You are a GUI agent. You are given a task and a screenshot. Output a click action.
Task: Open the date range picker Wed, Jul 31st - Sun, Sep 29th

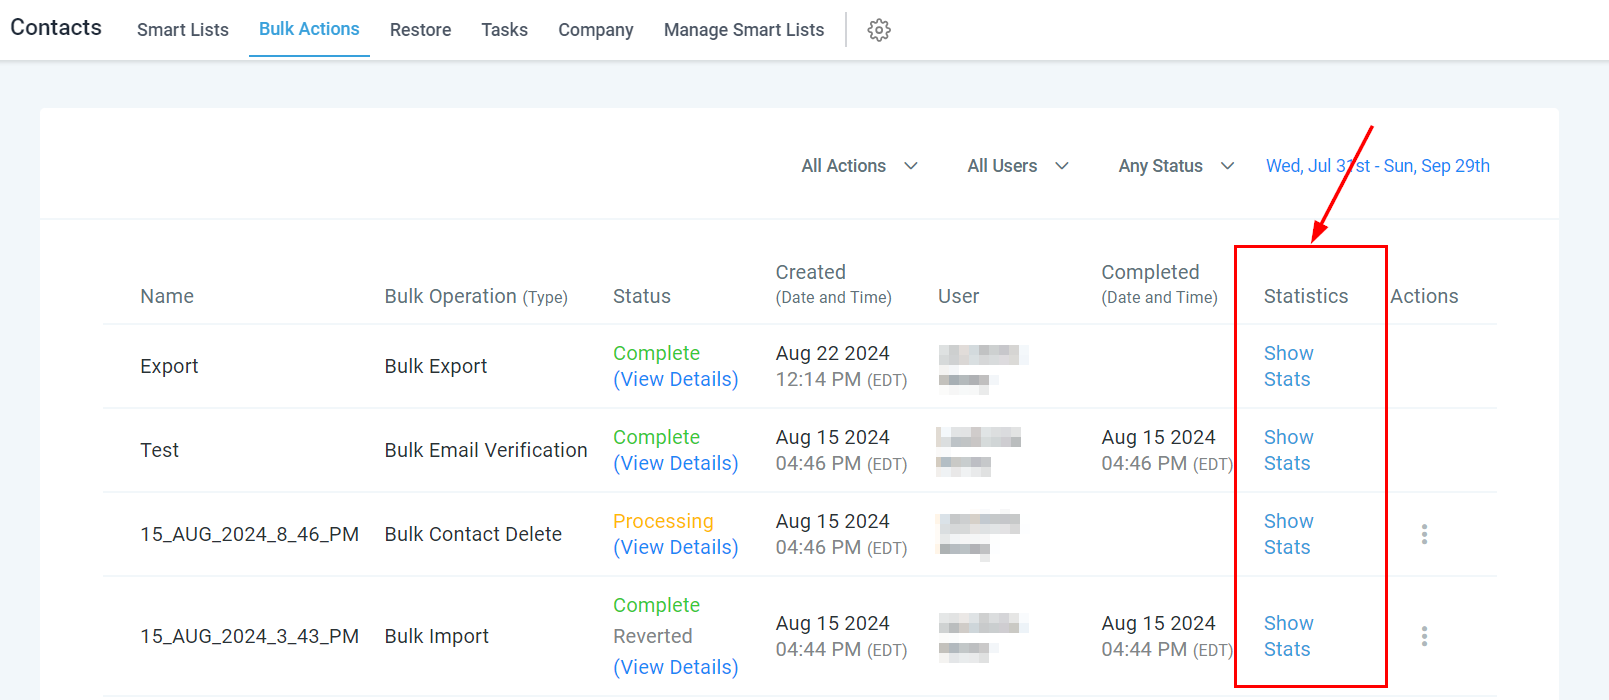pyautogui.click(x=1378, y=166)
